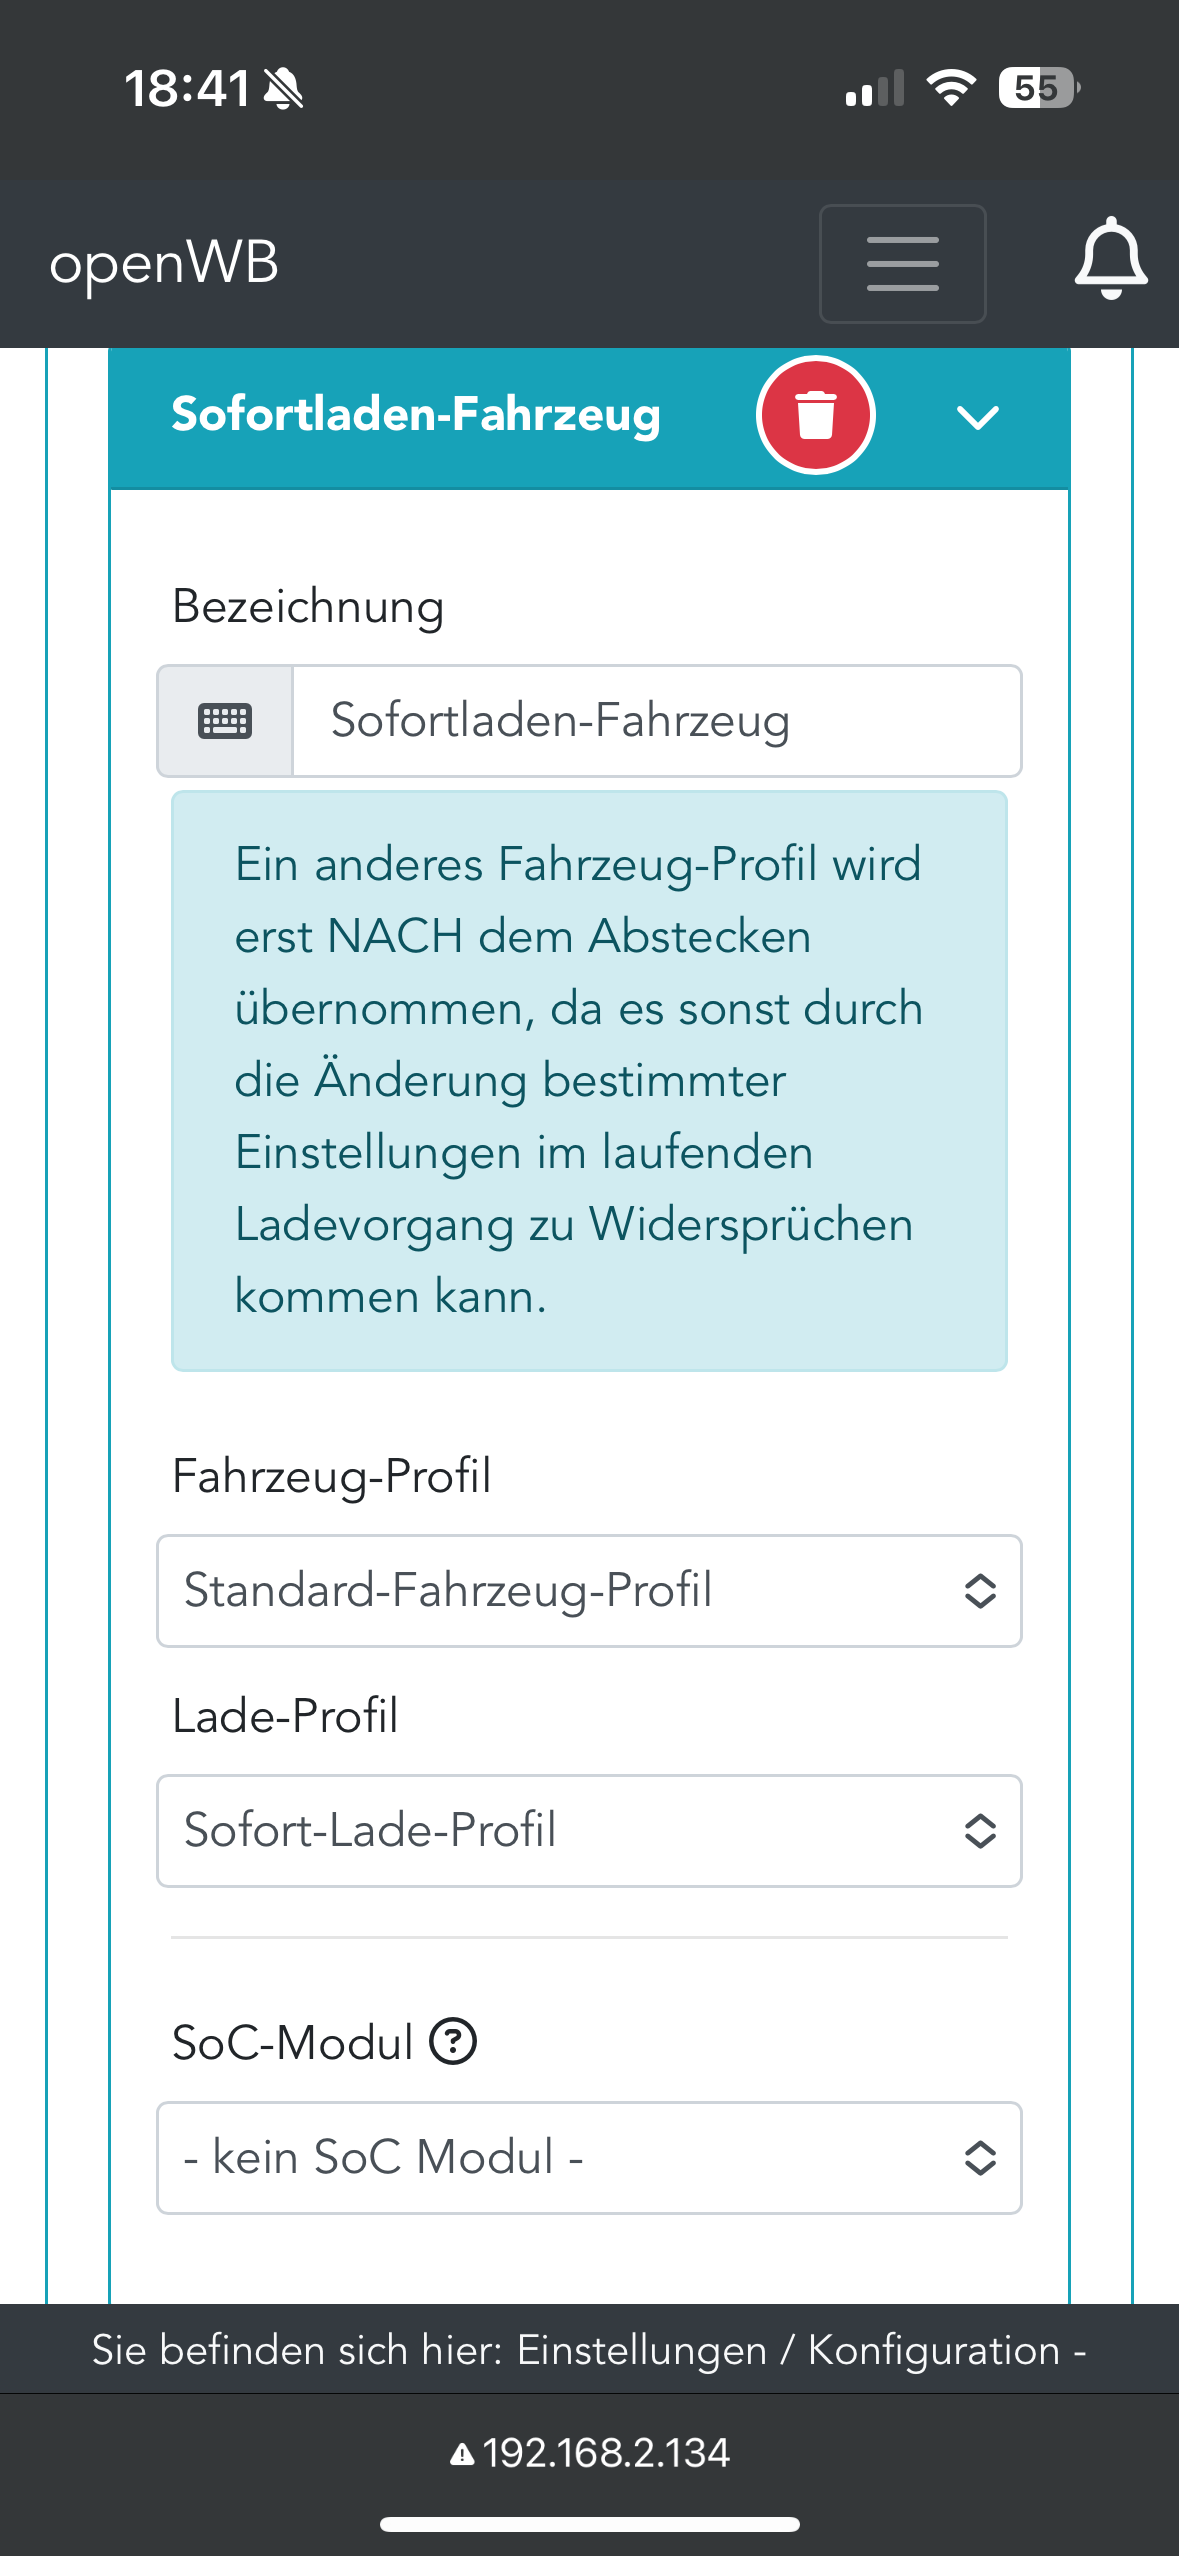Viewport: 1179px width, 2556px height.
Task: Tap the not-secure warning icon by the address
Action: [x=462, y=2455]
